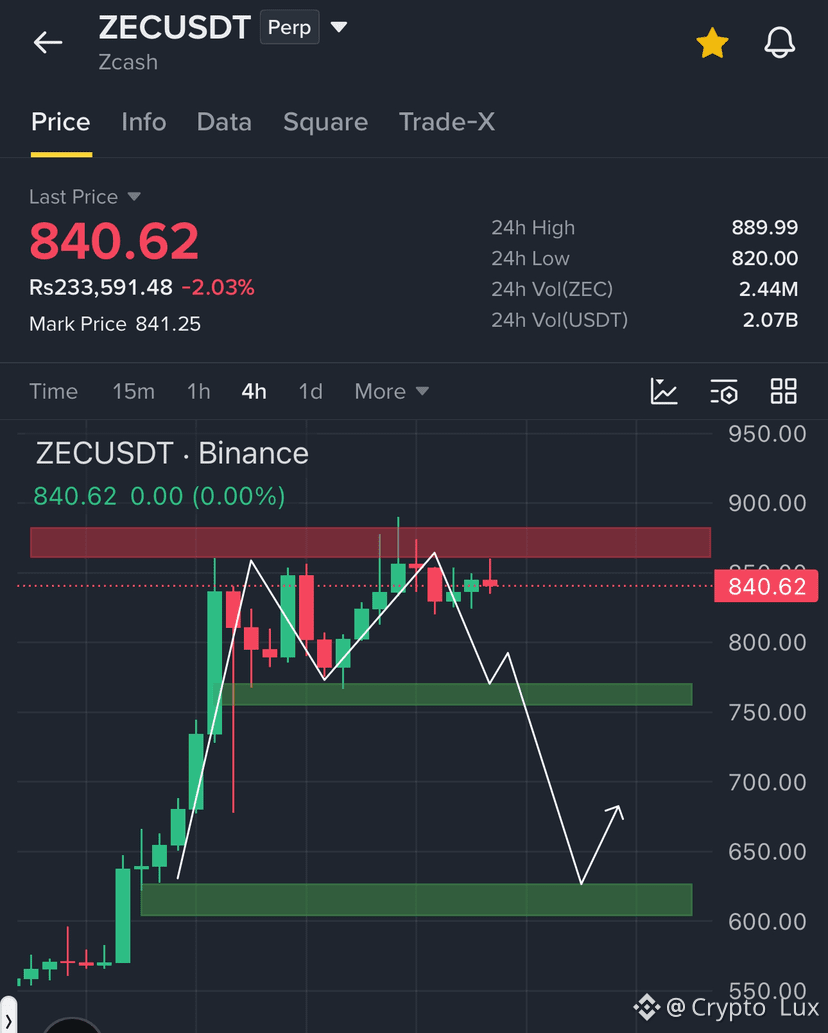
Task: Open chart drawing tools icon
Action: 664,391
